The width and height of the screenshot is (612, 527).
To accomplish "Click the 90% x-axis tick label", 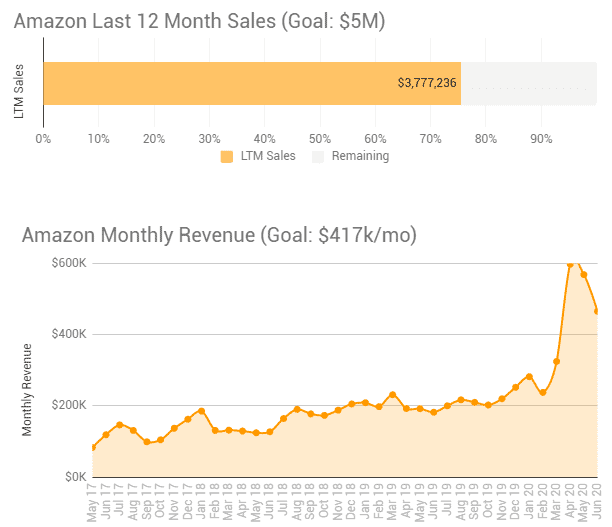I will pyautogui.click(x=541, y=138).
